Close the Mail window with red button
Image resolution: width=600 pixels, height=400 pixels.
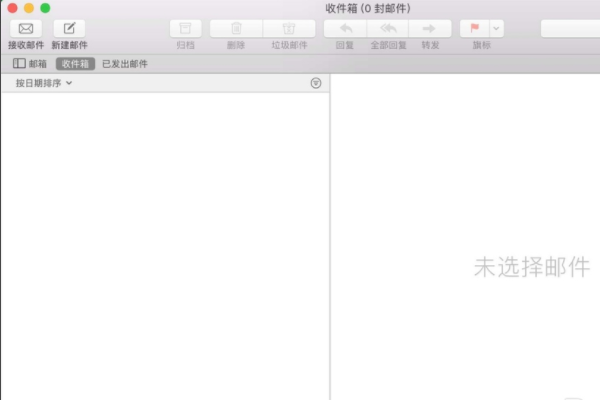[x=13, y=8]
